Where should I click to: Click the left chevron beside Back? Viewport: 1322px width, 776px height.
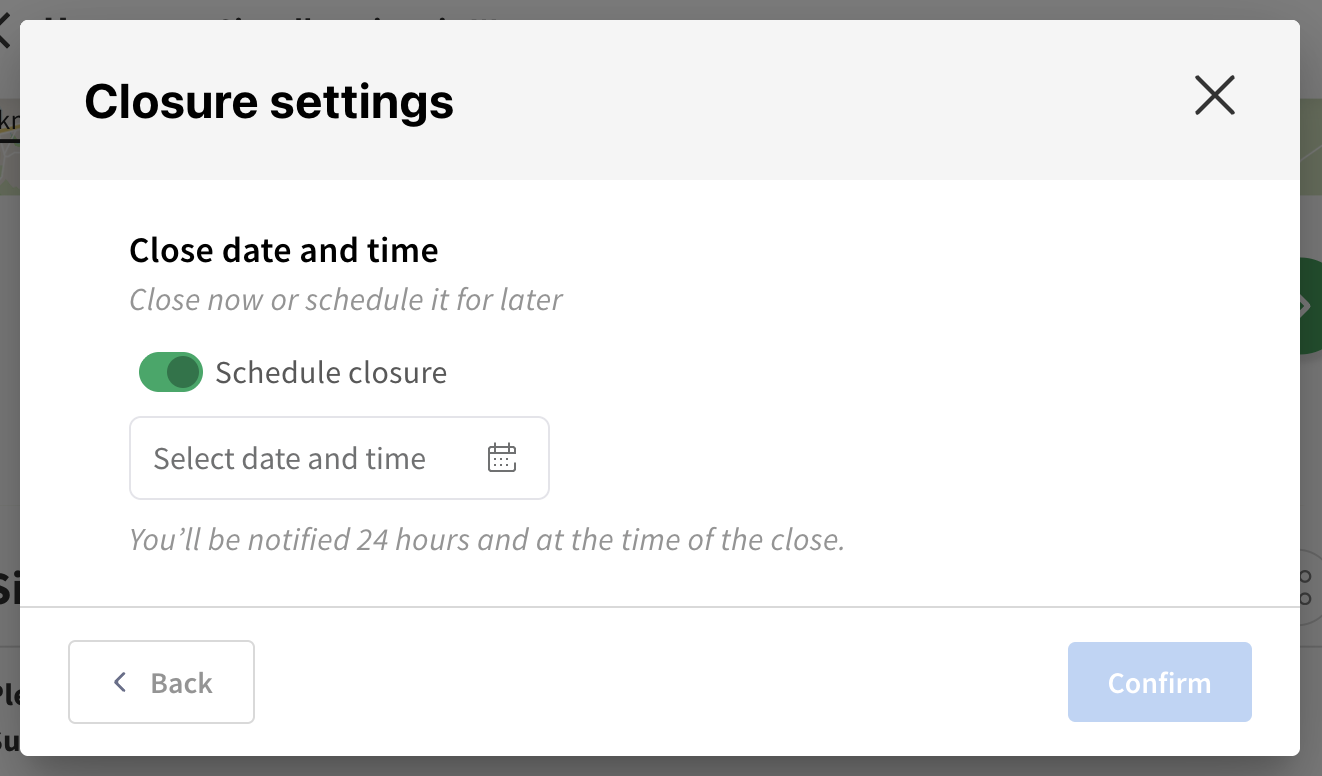pyautogui.click(x=120, y=682)
